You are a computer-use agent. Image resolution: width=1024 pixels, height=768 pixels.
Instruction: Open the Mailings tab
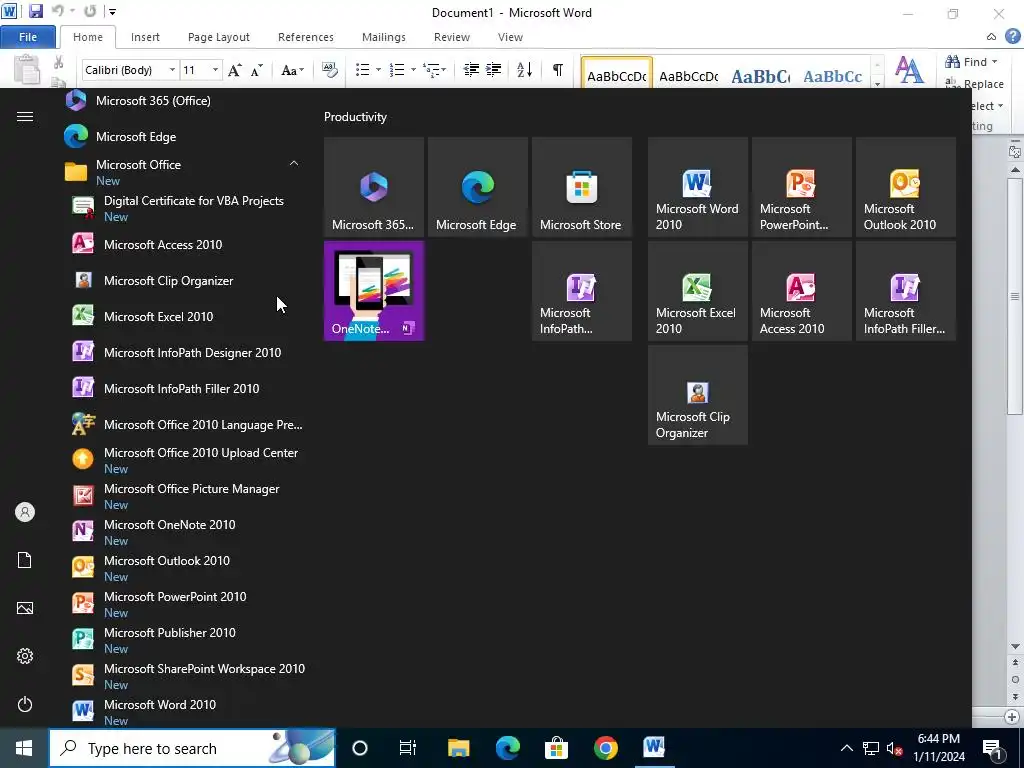384,37
